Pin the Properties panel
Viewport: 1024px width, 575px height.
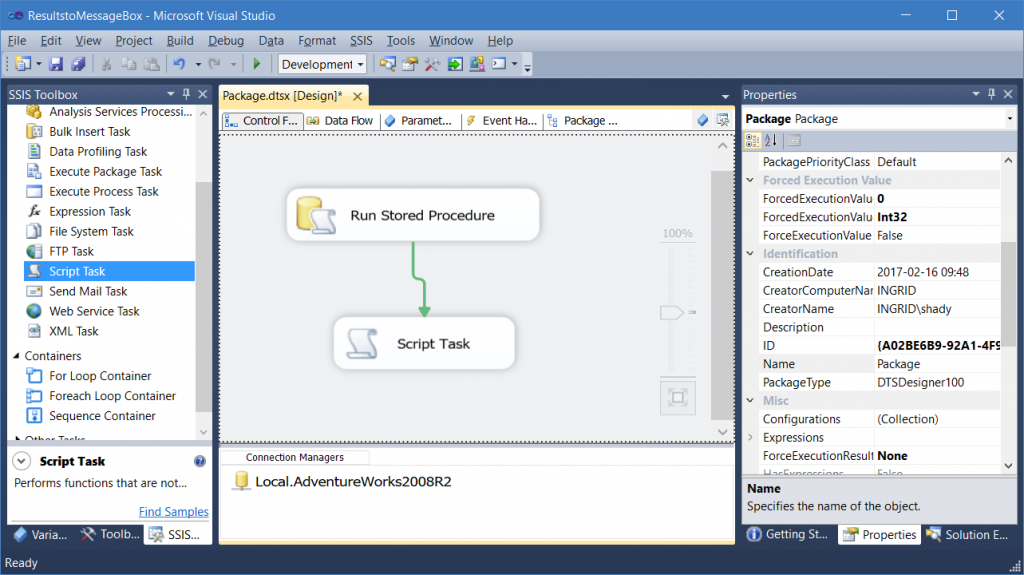coord(992,94)
